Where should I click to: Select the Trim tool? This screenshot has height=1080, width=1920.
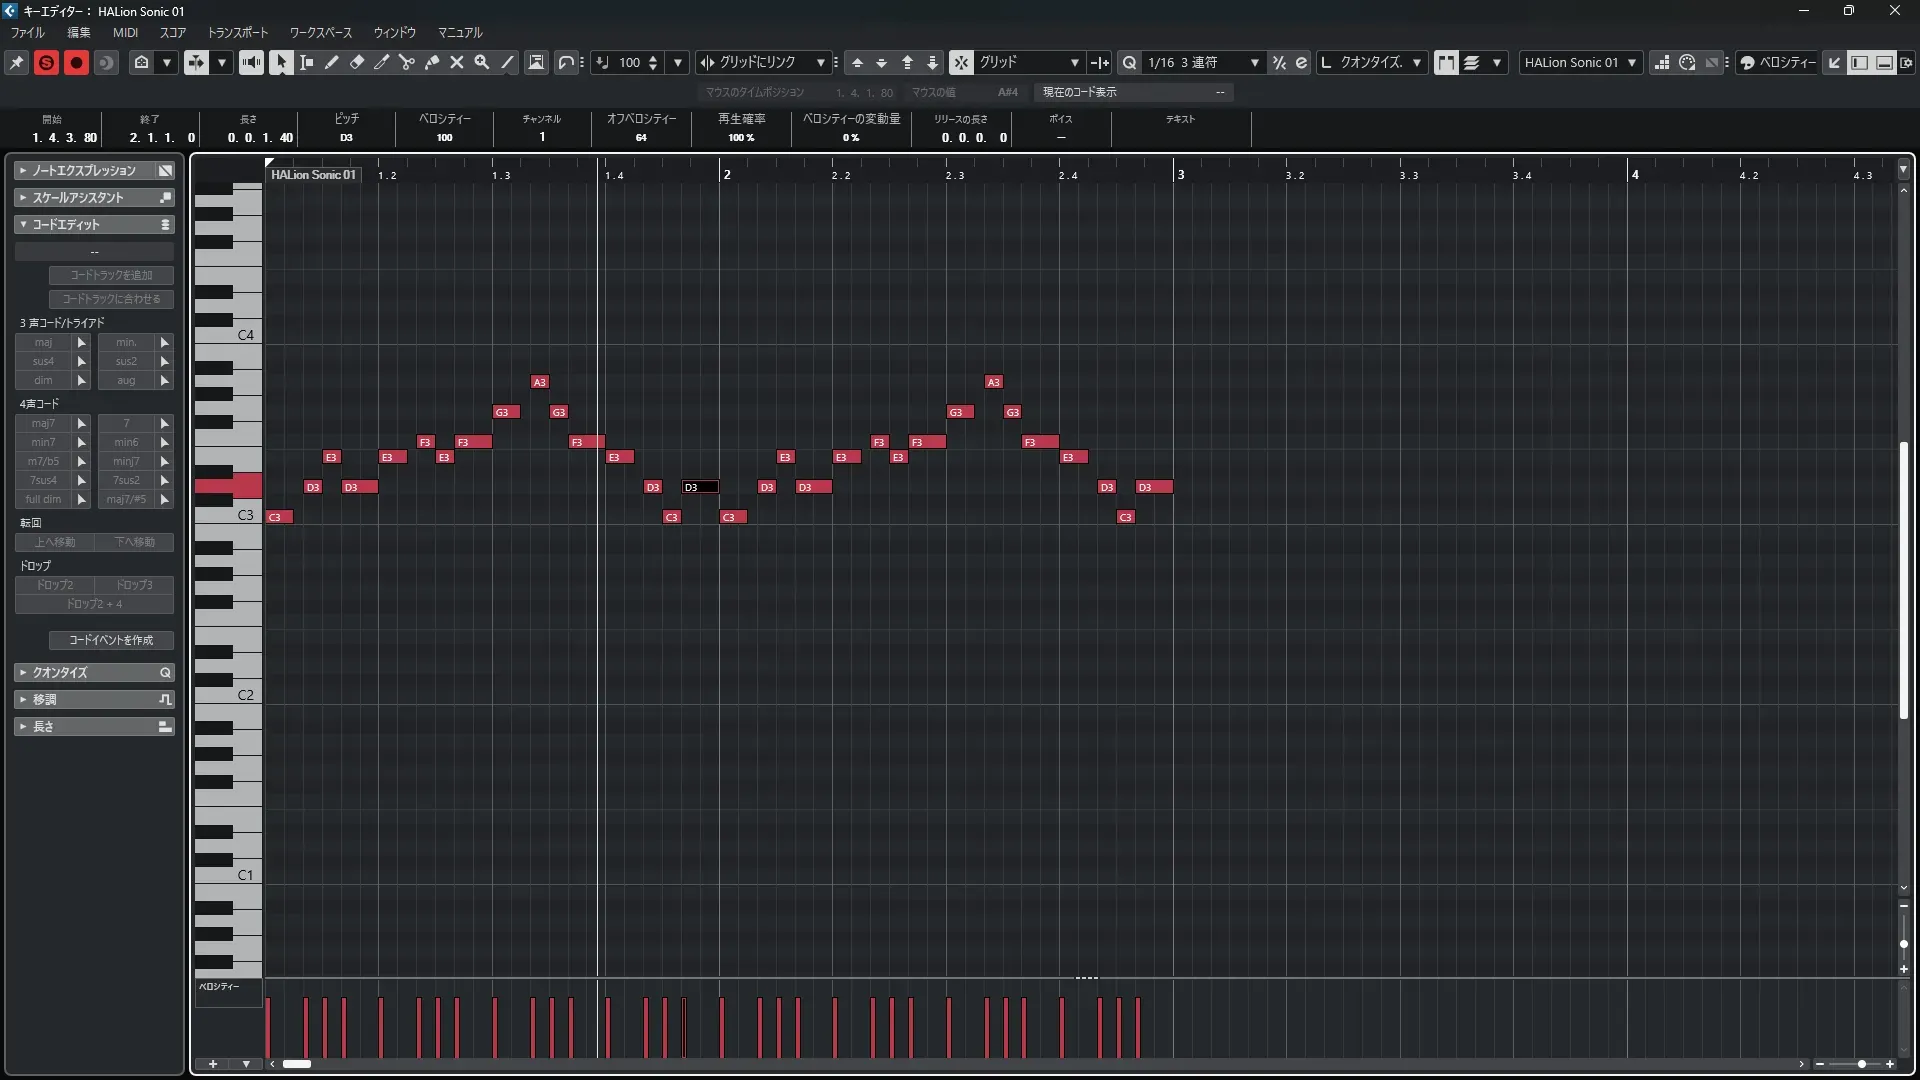[382, 62]
